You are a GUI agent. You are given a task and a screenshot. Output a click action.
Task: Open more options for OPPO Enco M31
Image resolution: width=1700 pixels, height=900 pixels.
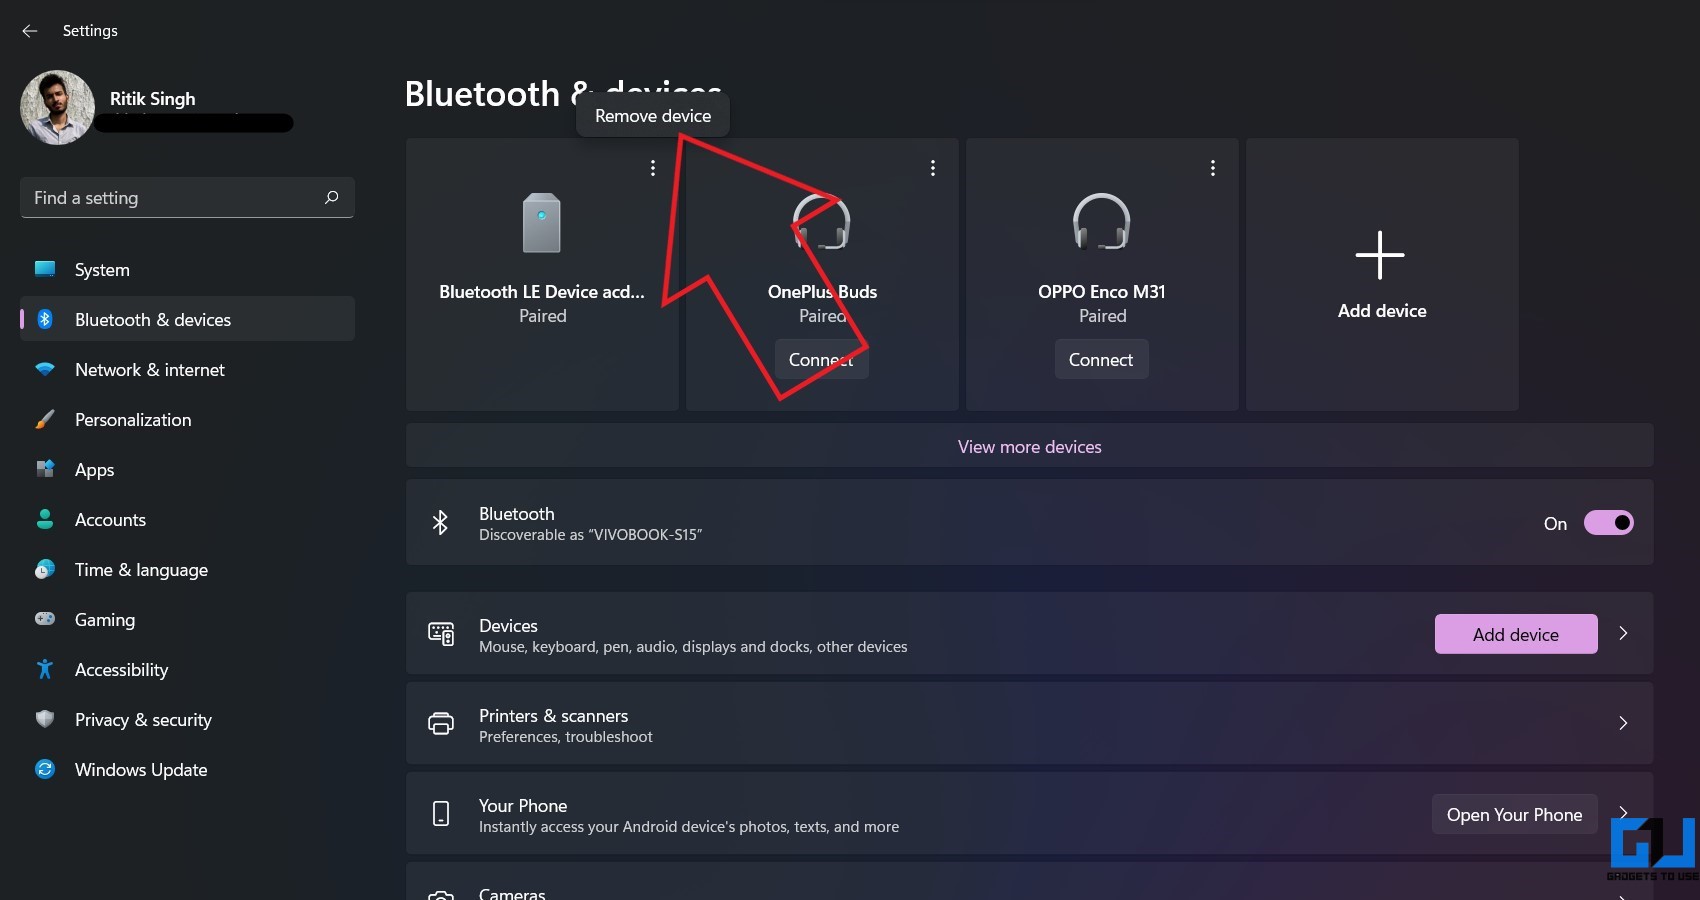(x=1213, y=168)
